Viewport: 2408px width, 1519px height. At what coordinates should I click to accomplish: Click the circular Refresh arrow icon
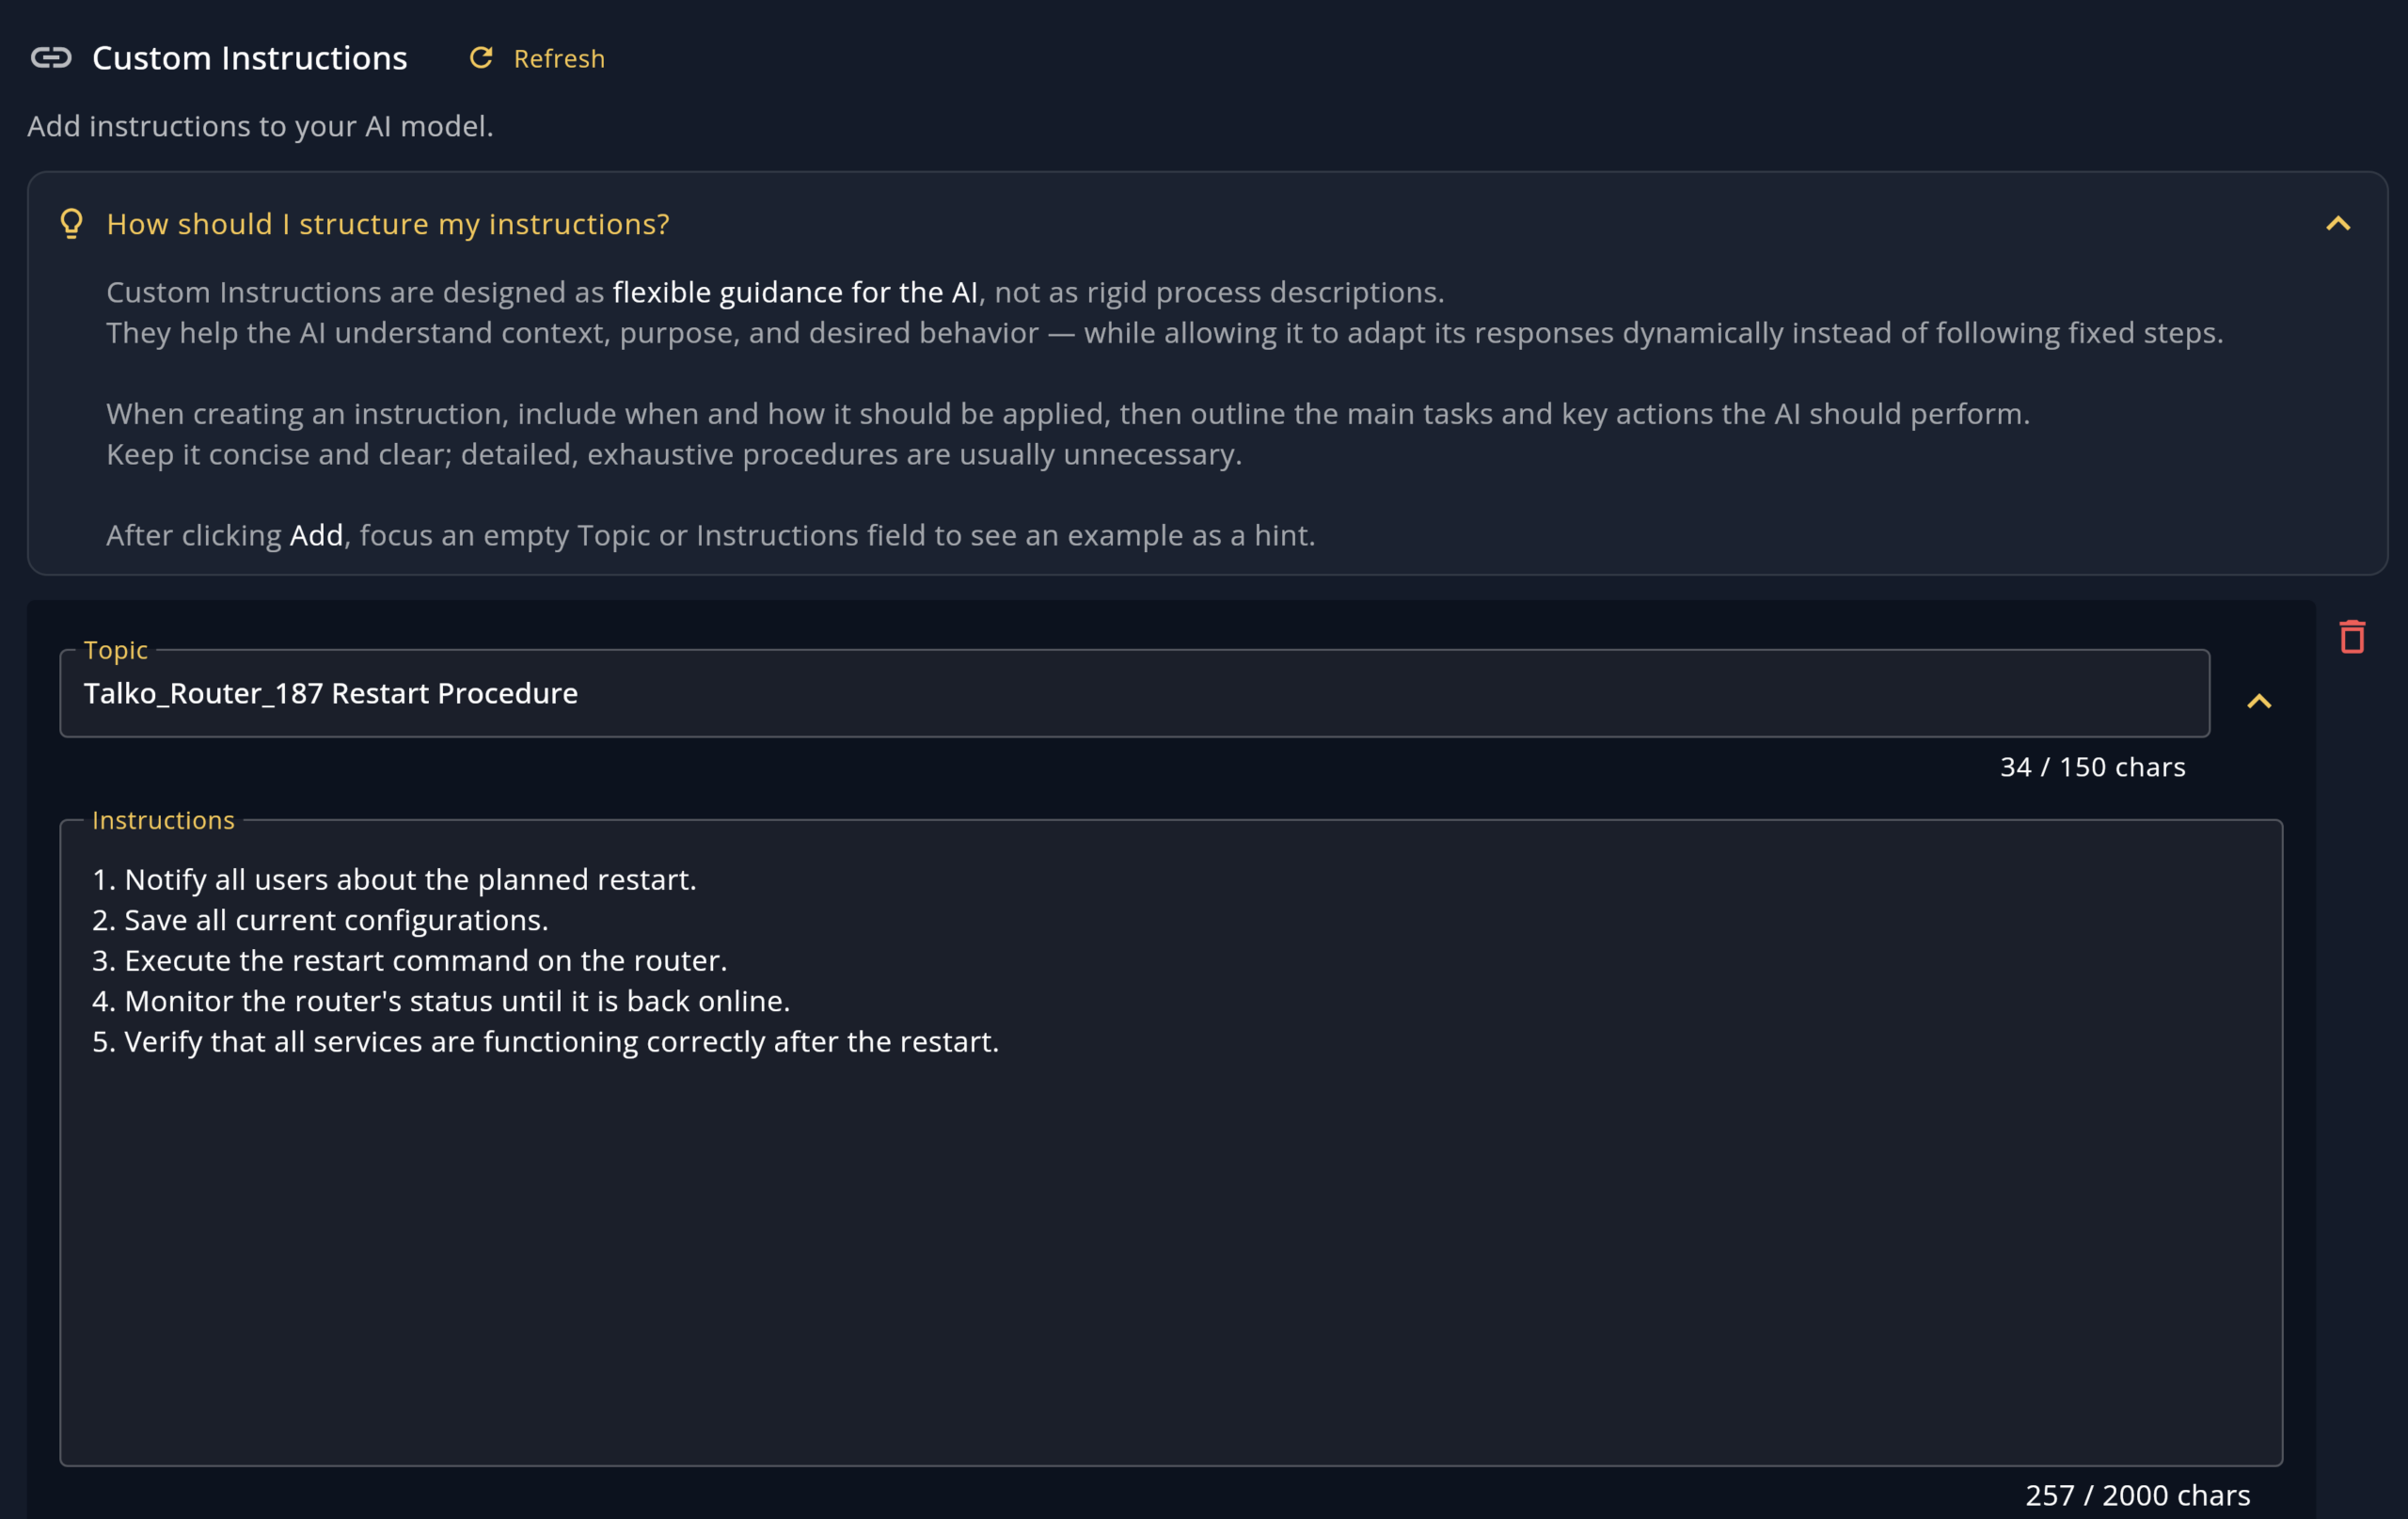point(481,58)
